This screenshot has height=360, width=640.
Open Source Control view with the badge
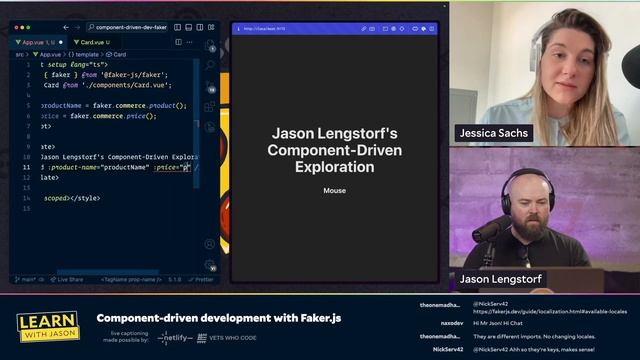tap(210, 87)
